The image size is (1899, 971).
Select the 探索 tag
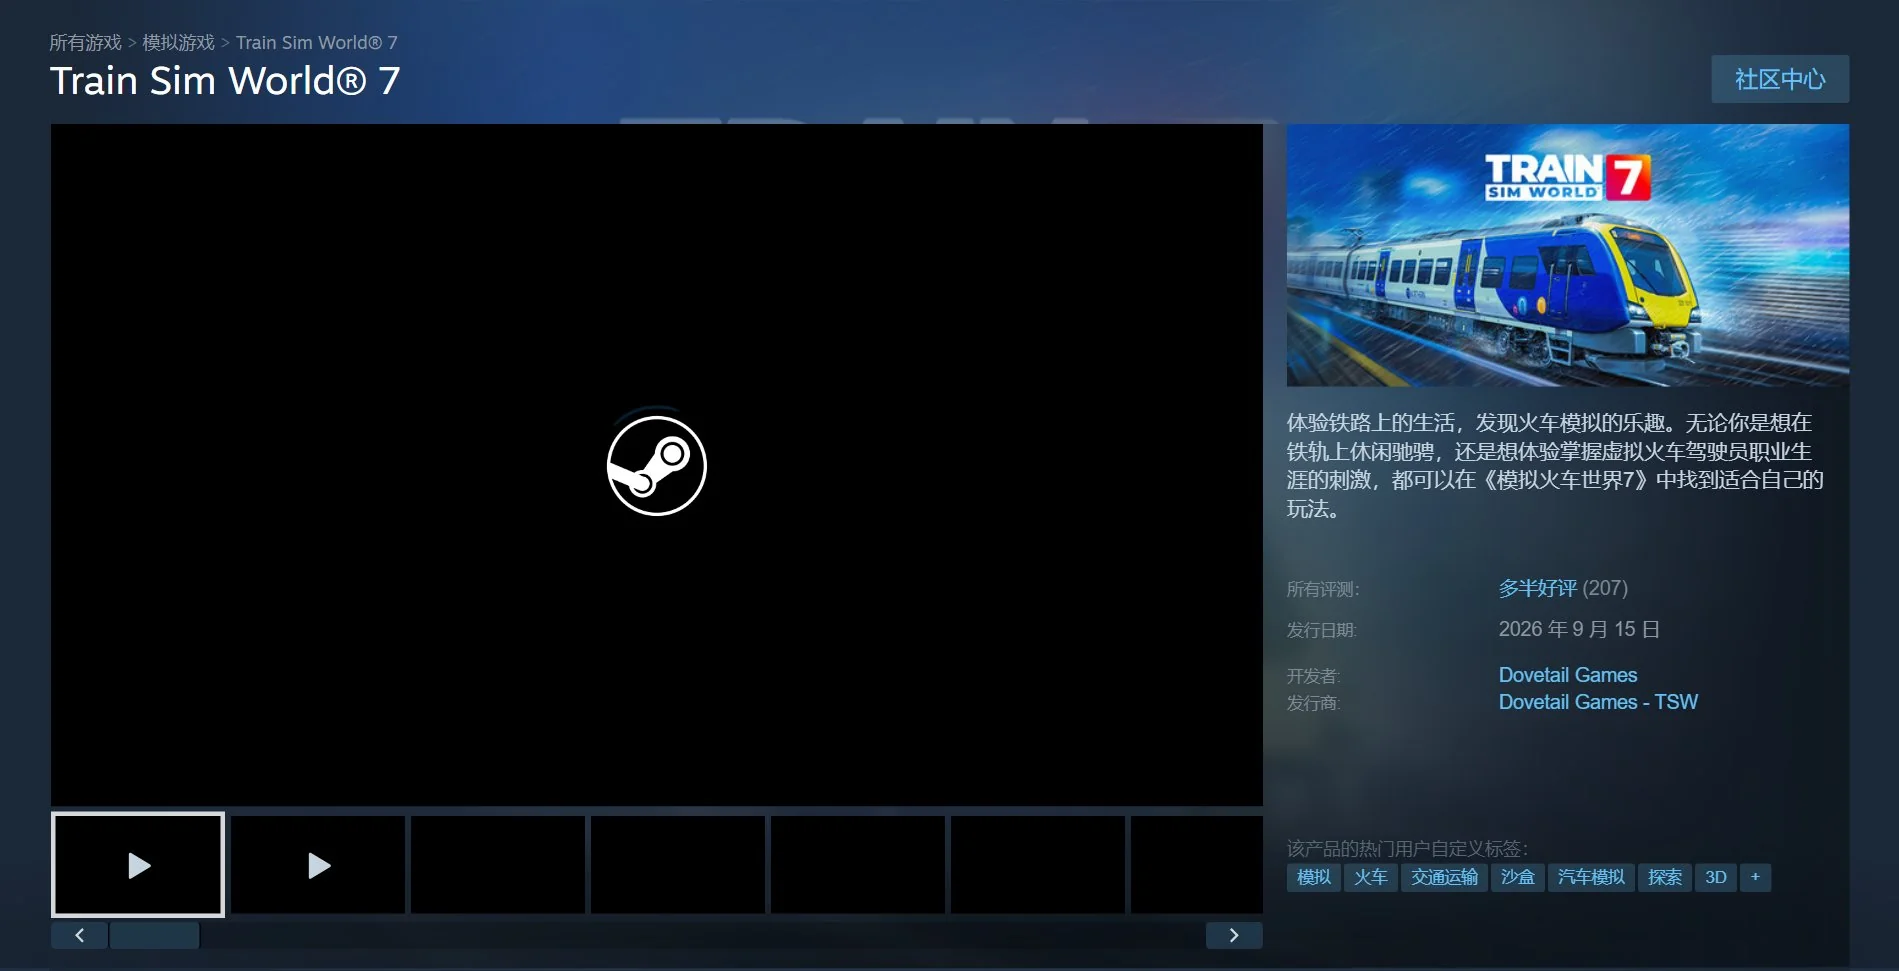click(x=1664, y=877)
